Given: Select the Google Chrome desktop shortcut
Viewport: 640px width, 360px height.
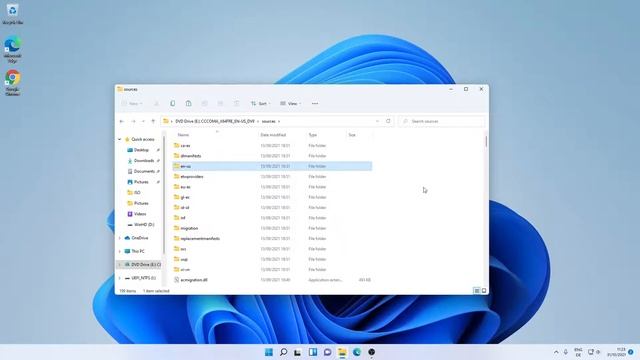Looking at the screenshot, I should pyautogui.click(x=13, y=82).
